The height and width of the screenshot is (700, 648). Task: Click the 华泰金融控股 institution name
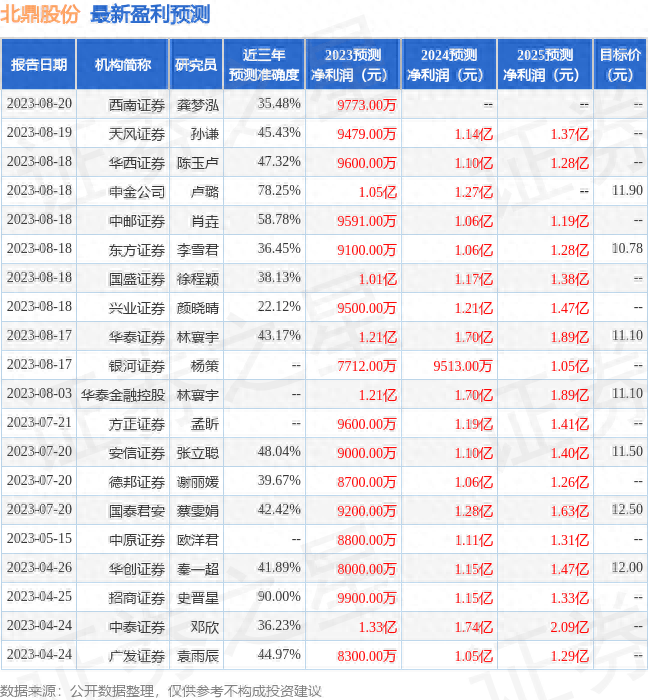tap(122, 395)
